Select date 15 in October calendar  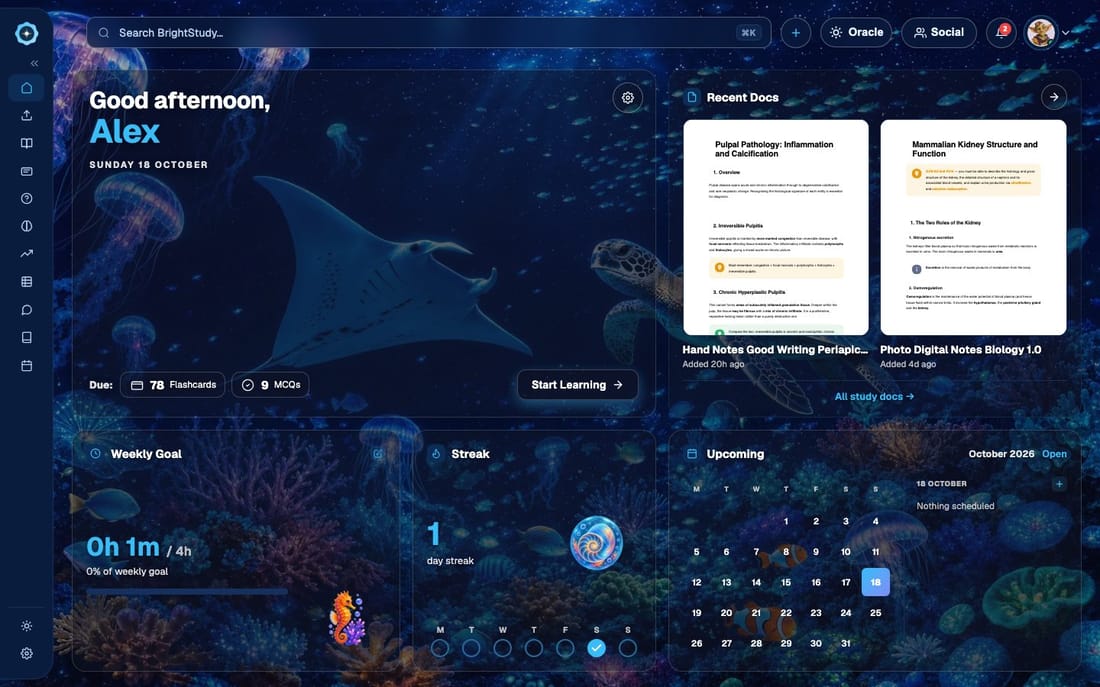(786, 582)
